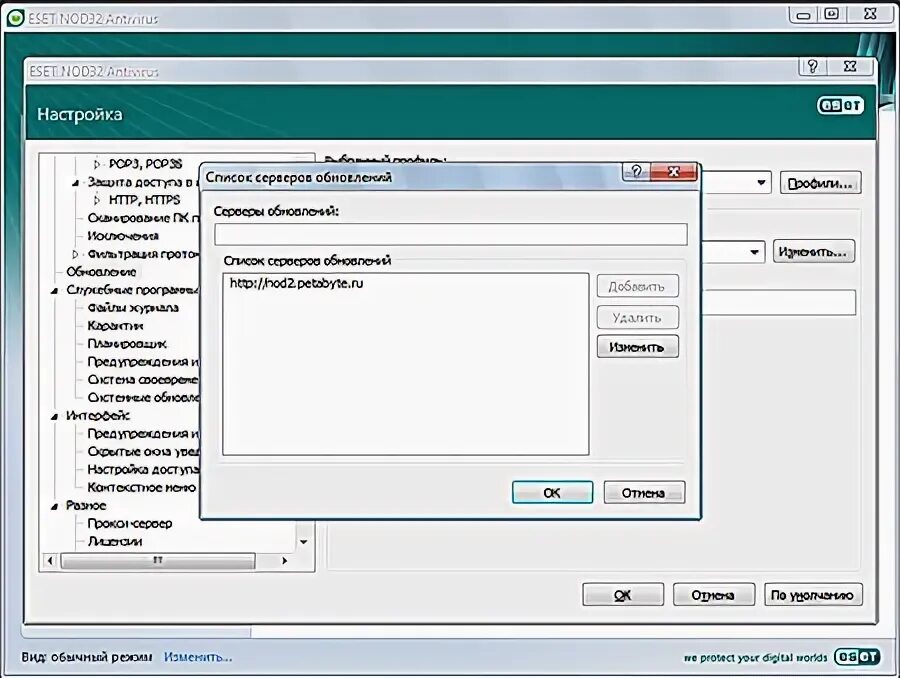This screenshot has width=900, height=678.
Task: Expand the HTTP, HTTPS tree node
Action: (x=96, y=200)
